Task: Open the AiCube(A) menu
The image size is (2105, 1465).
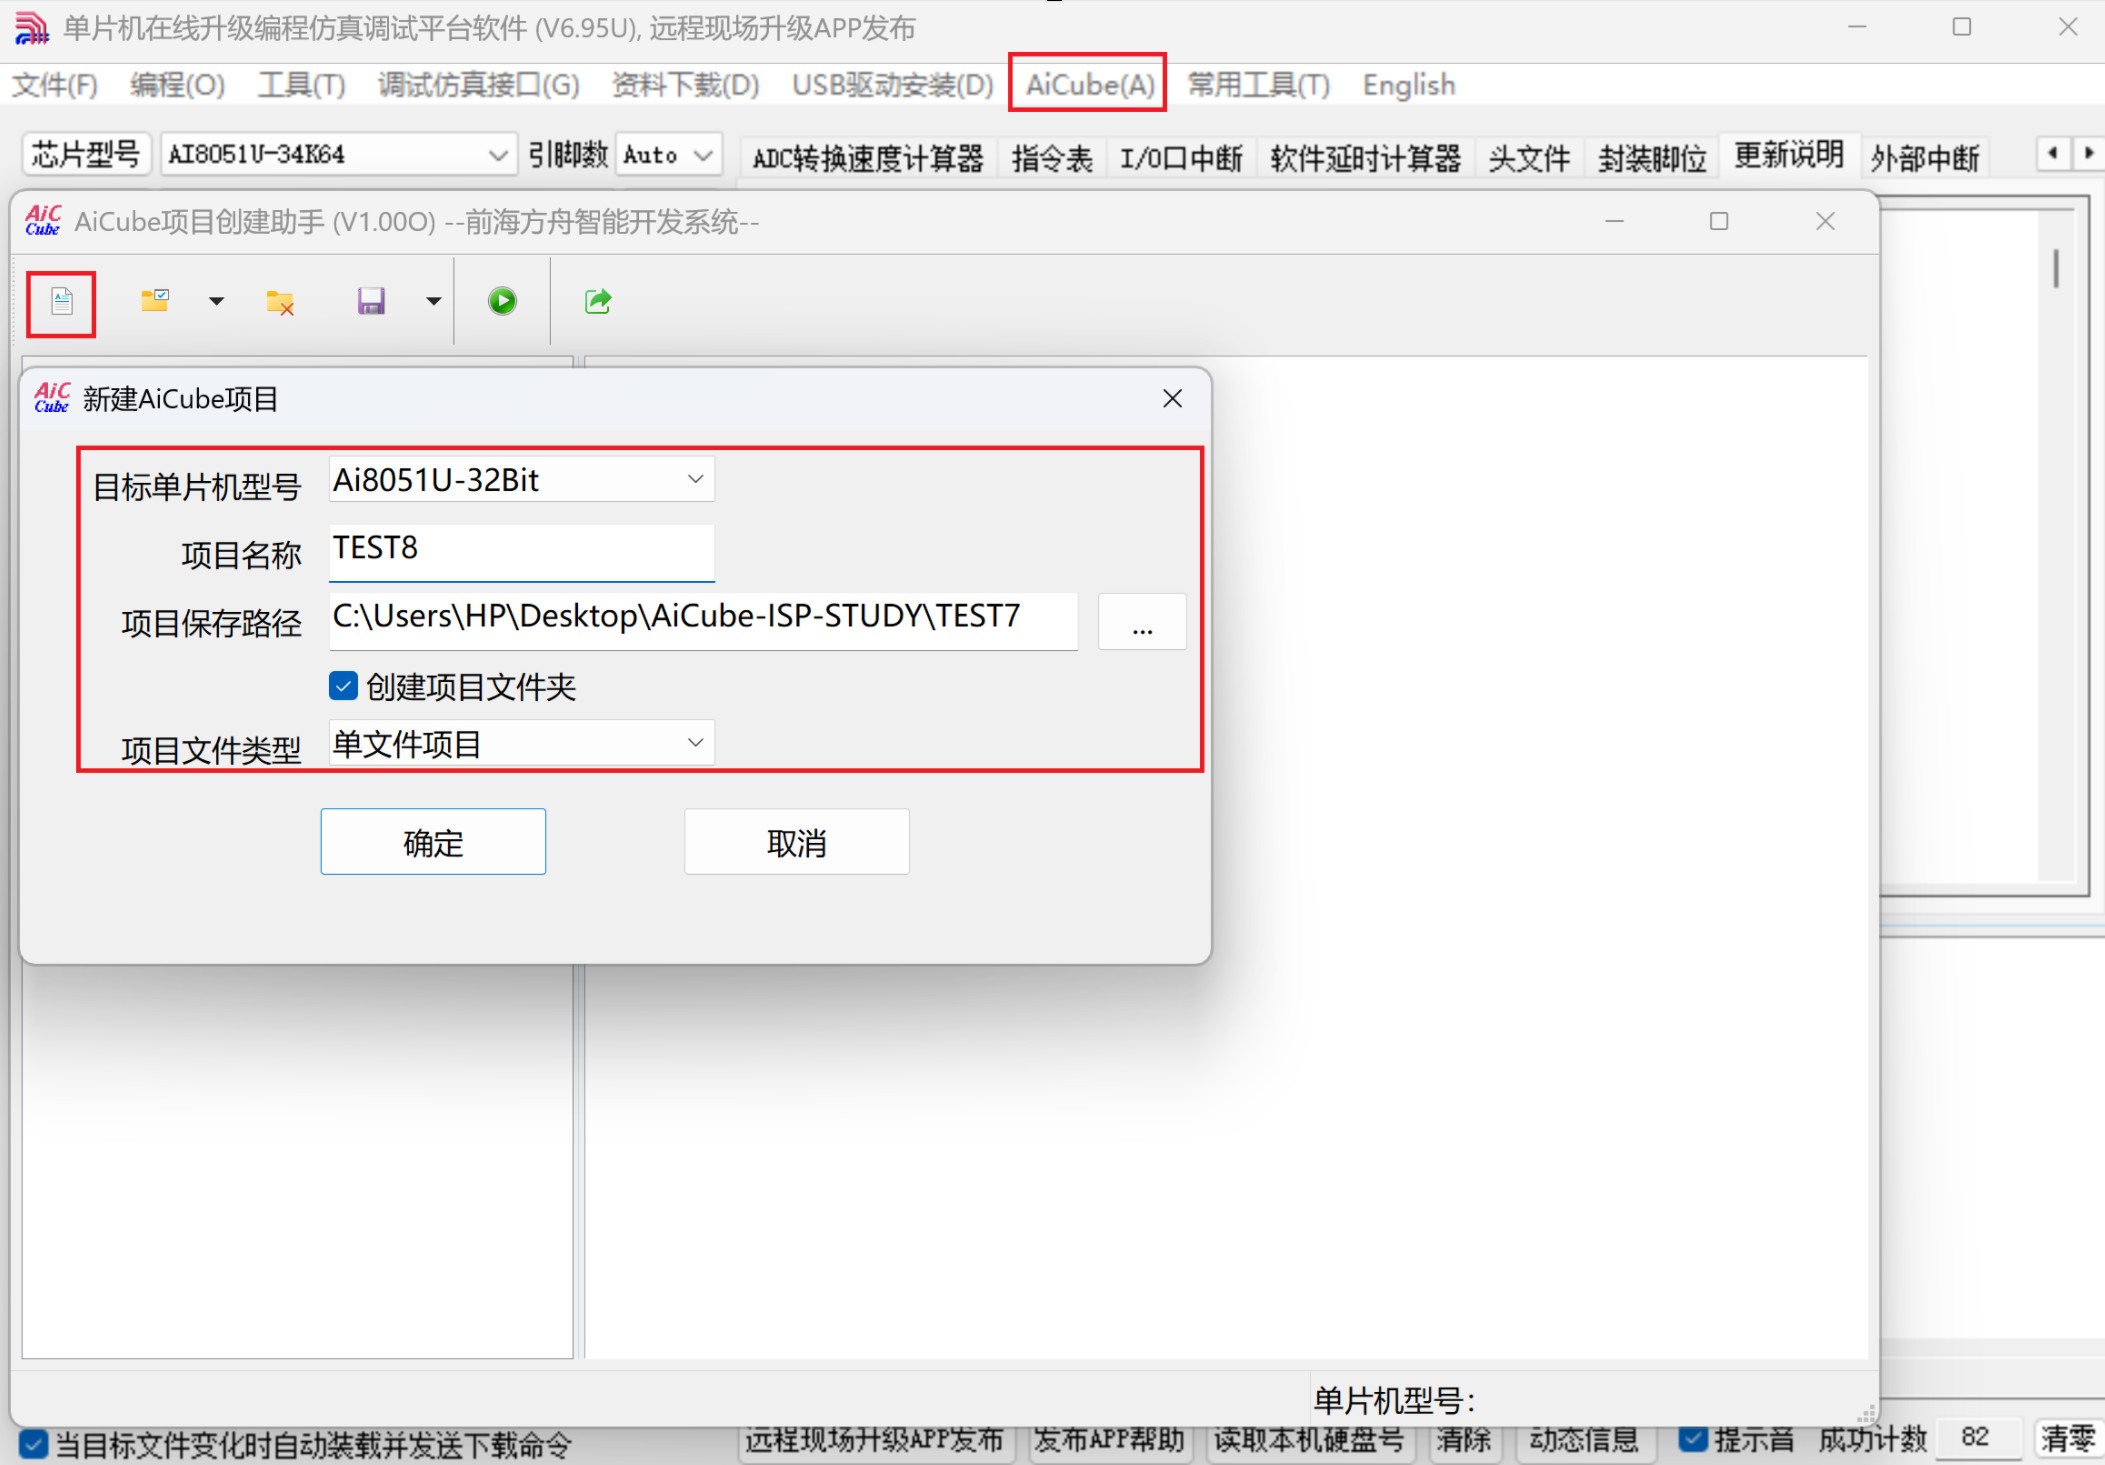Action: coord(1089,85)
